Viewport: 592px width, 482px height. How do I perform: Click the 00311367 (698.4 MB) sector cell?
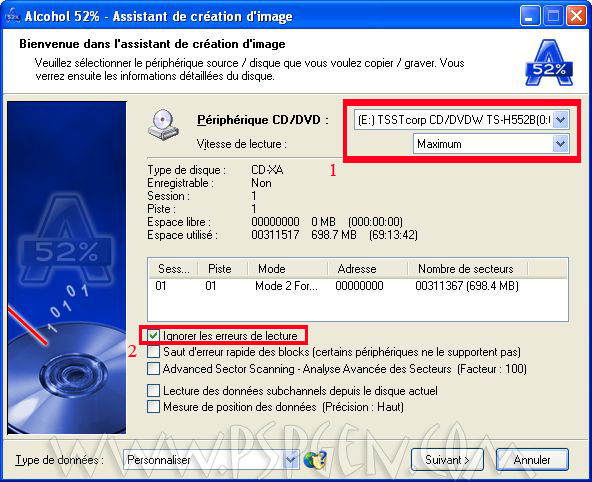tap(467, 286)
